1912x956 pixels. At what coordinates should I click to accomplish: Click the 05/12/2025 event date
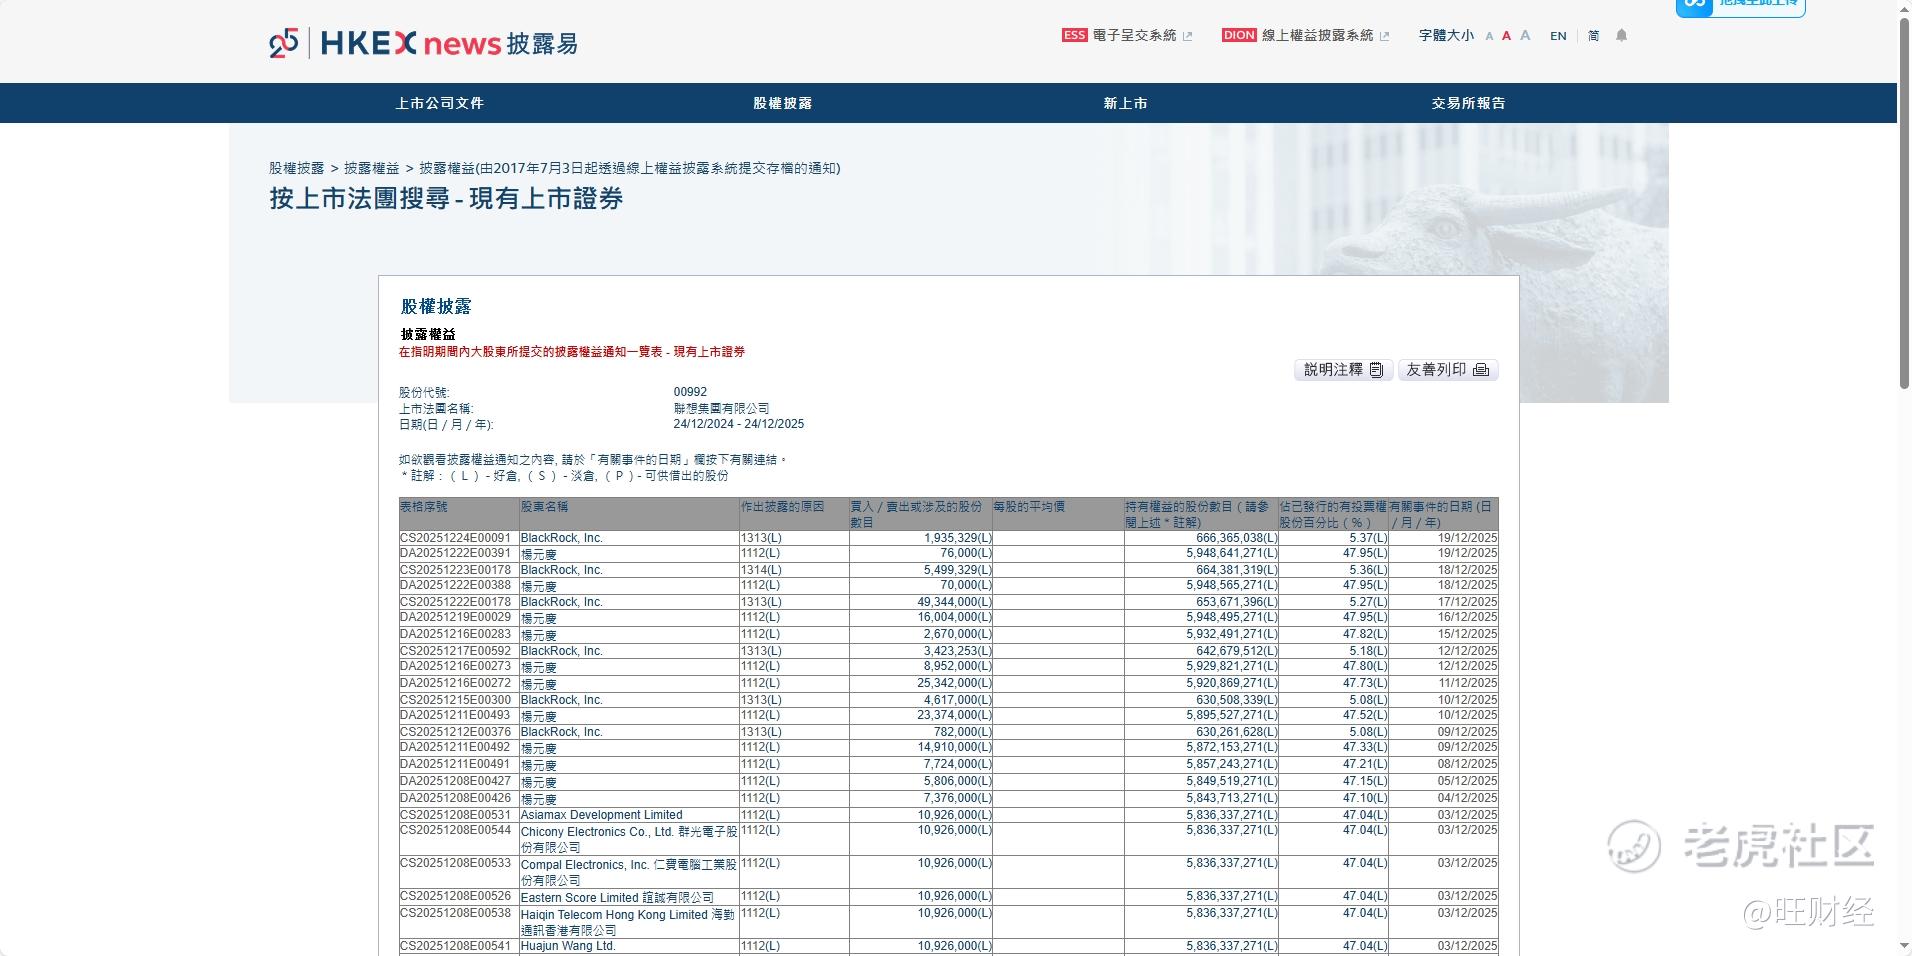[x=1467, y=781]
